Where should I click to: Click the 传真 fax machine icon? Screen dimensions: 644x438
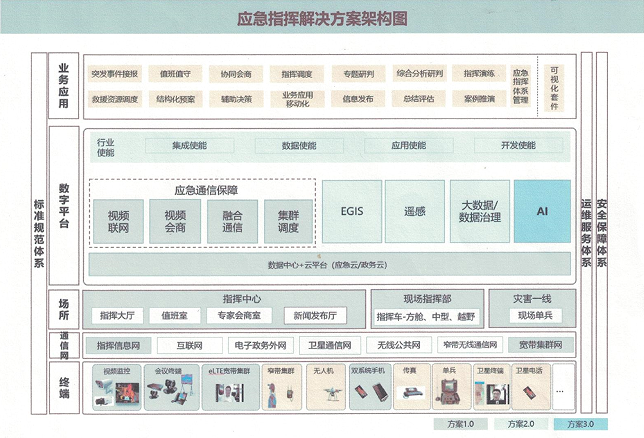409,392
